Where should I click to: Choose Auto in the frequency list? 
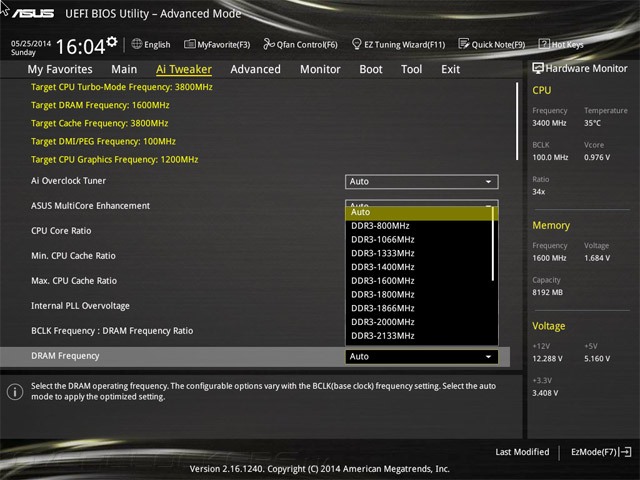(x=419, y=212)
